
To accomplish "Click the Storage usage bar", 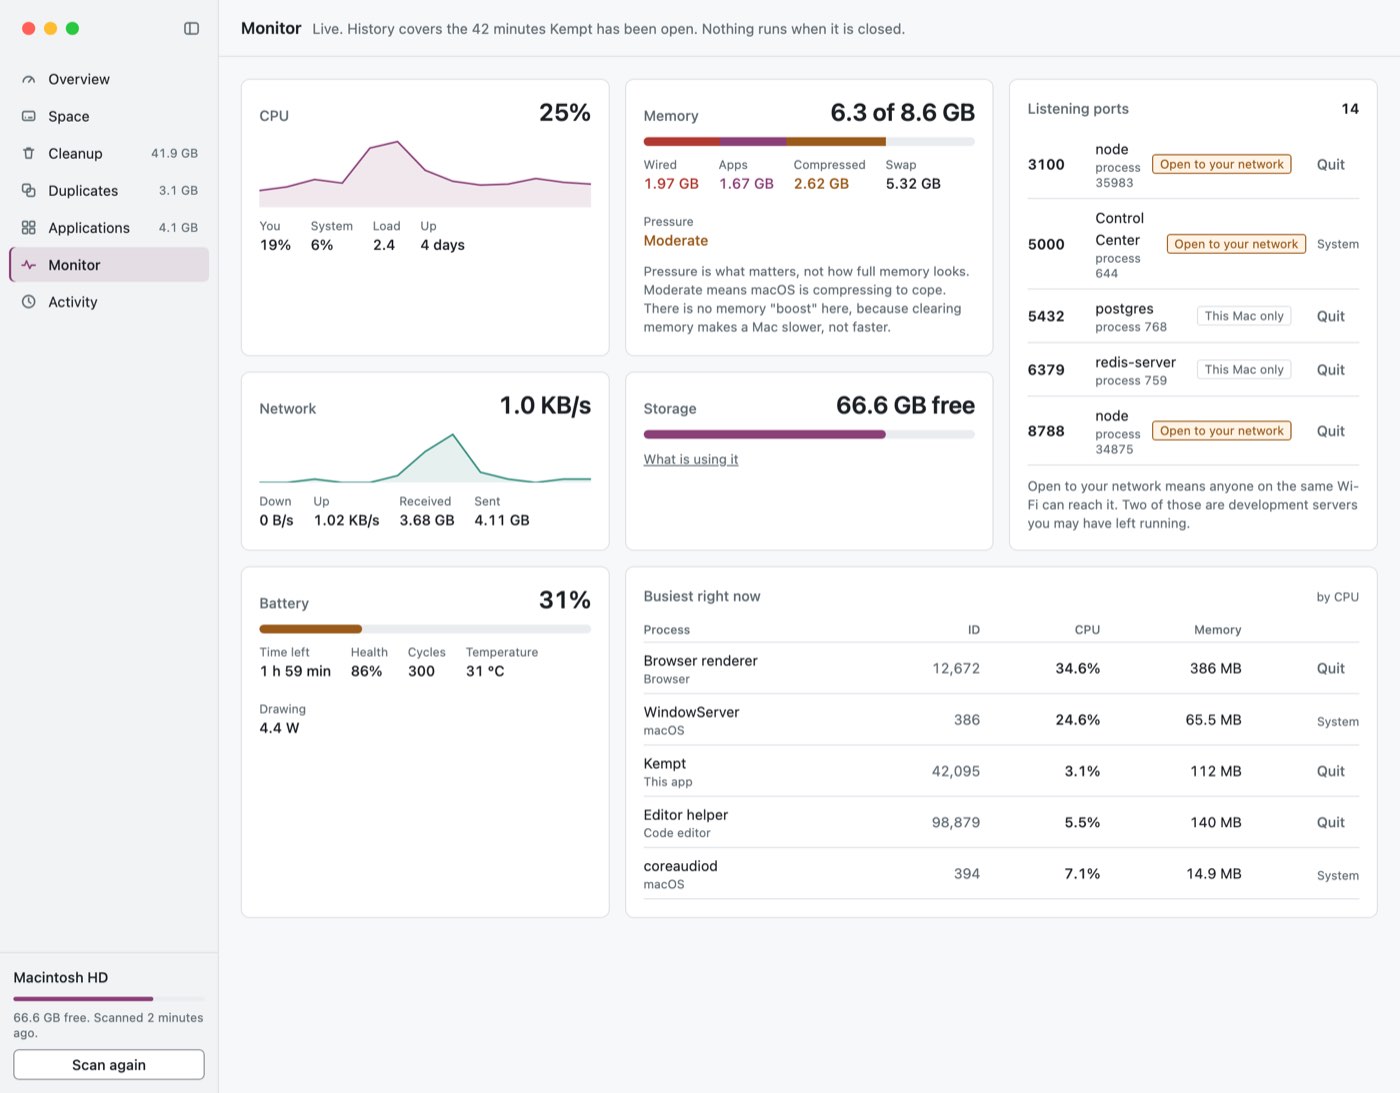I will (x=809, y=435).
